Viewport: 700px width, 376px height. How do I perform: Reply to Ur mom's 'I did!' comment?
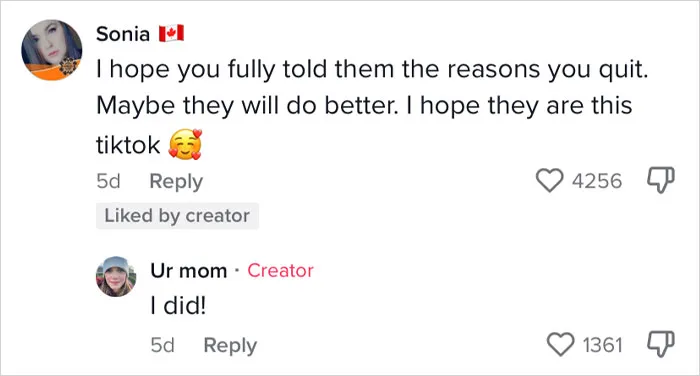[230, 345]
